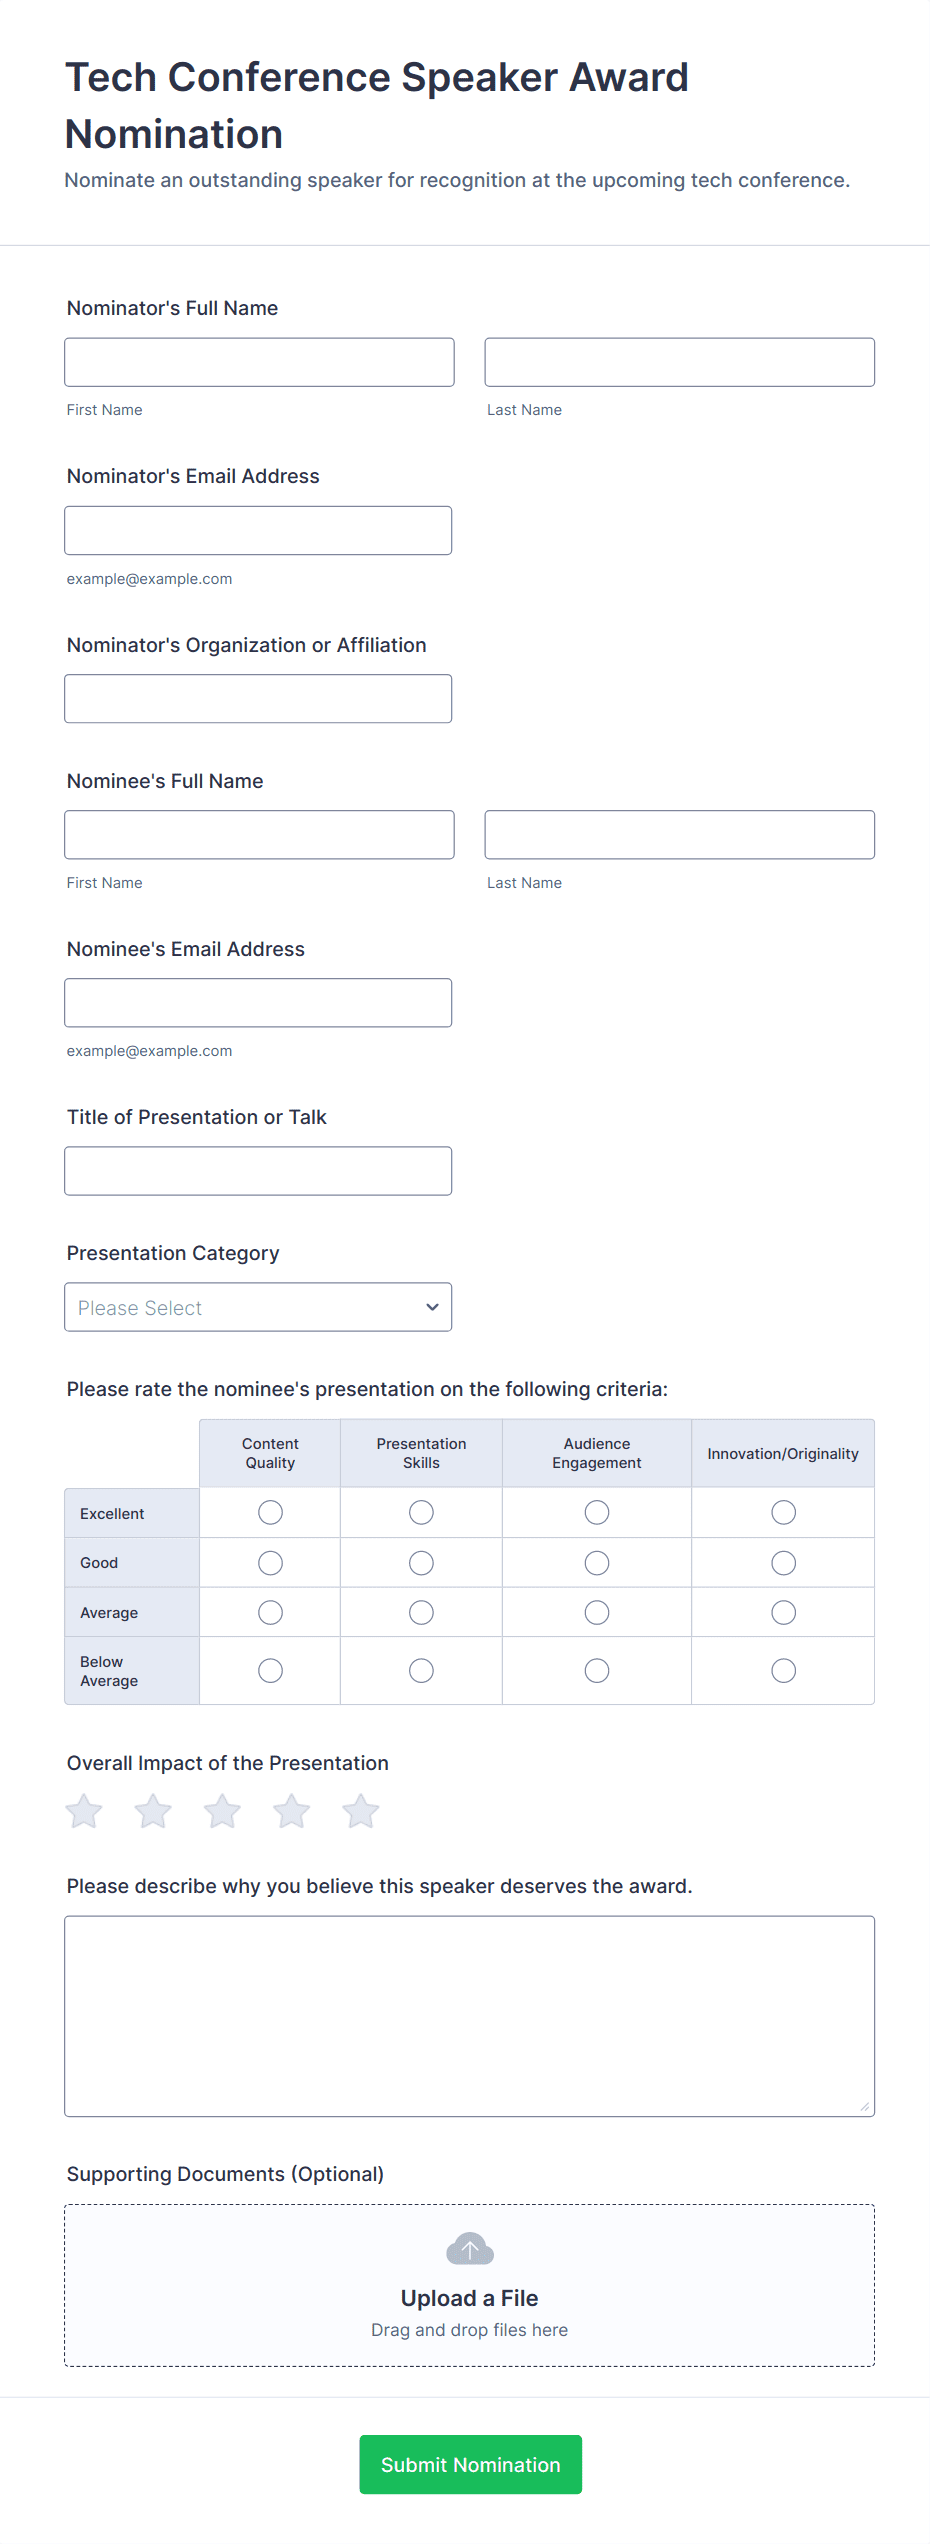This screenshot has height=2544, width=930.
Task: Click the first rating star
Action: pos(84,1811)
